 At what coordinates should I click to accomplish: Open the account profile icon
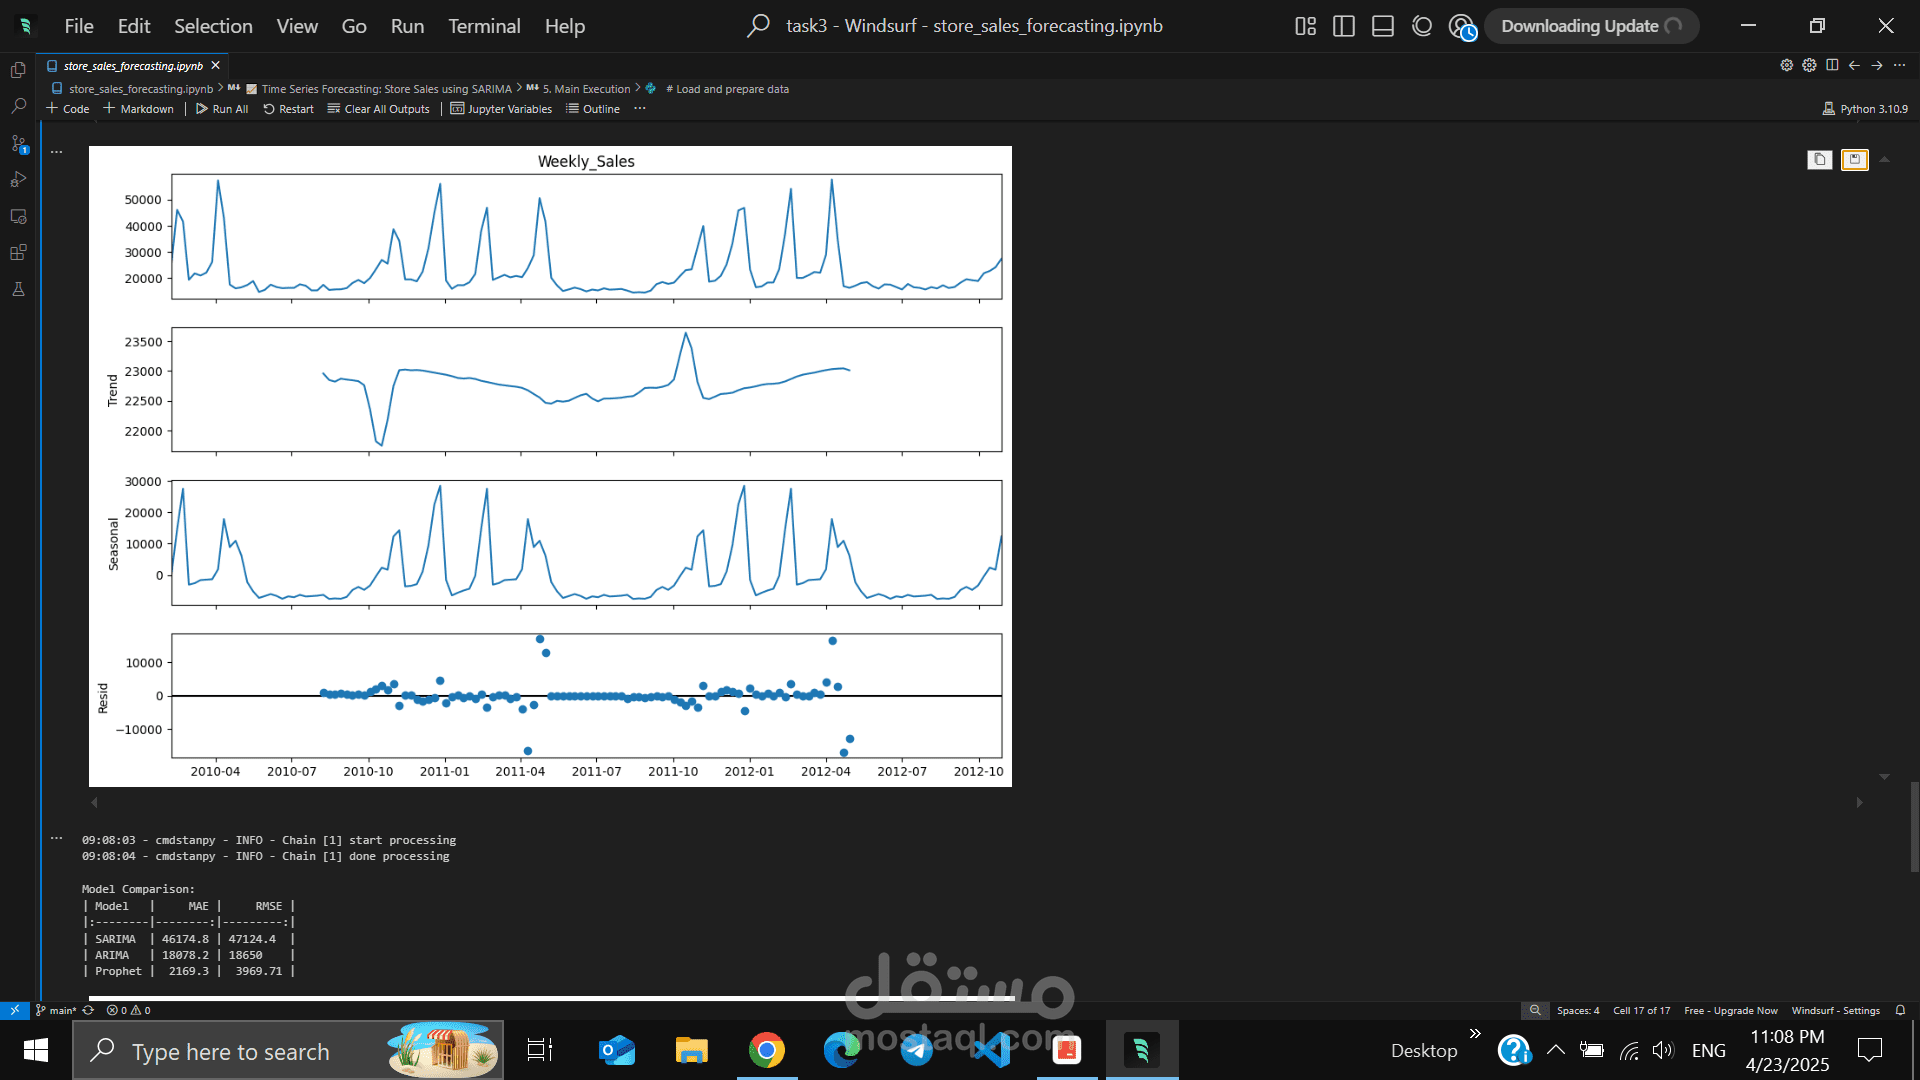point(1462,27)
